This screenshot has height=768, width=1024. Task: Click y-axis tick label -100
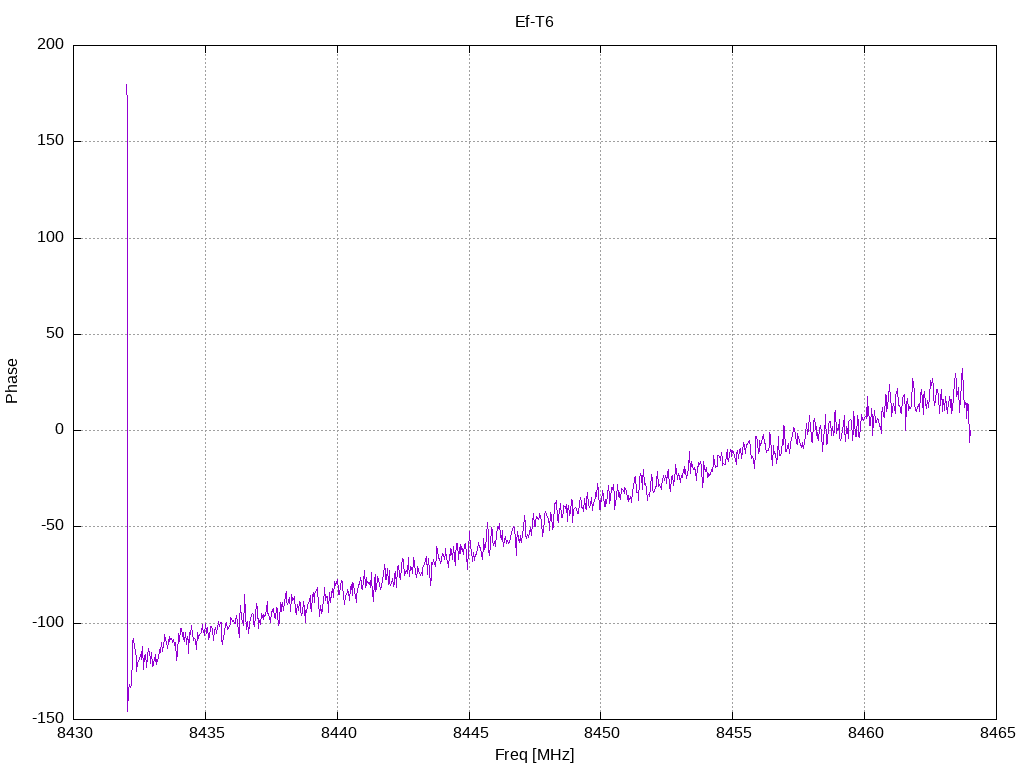point(48,623)
